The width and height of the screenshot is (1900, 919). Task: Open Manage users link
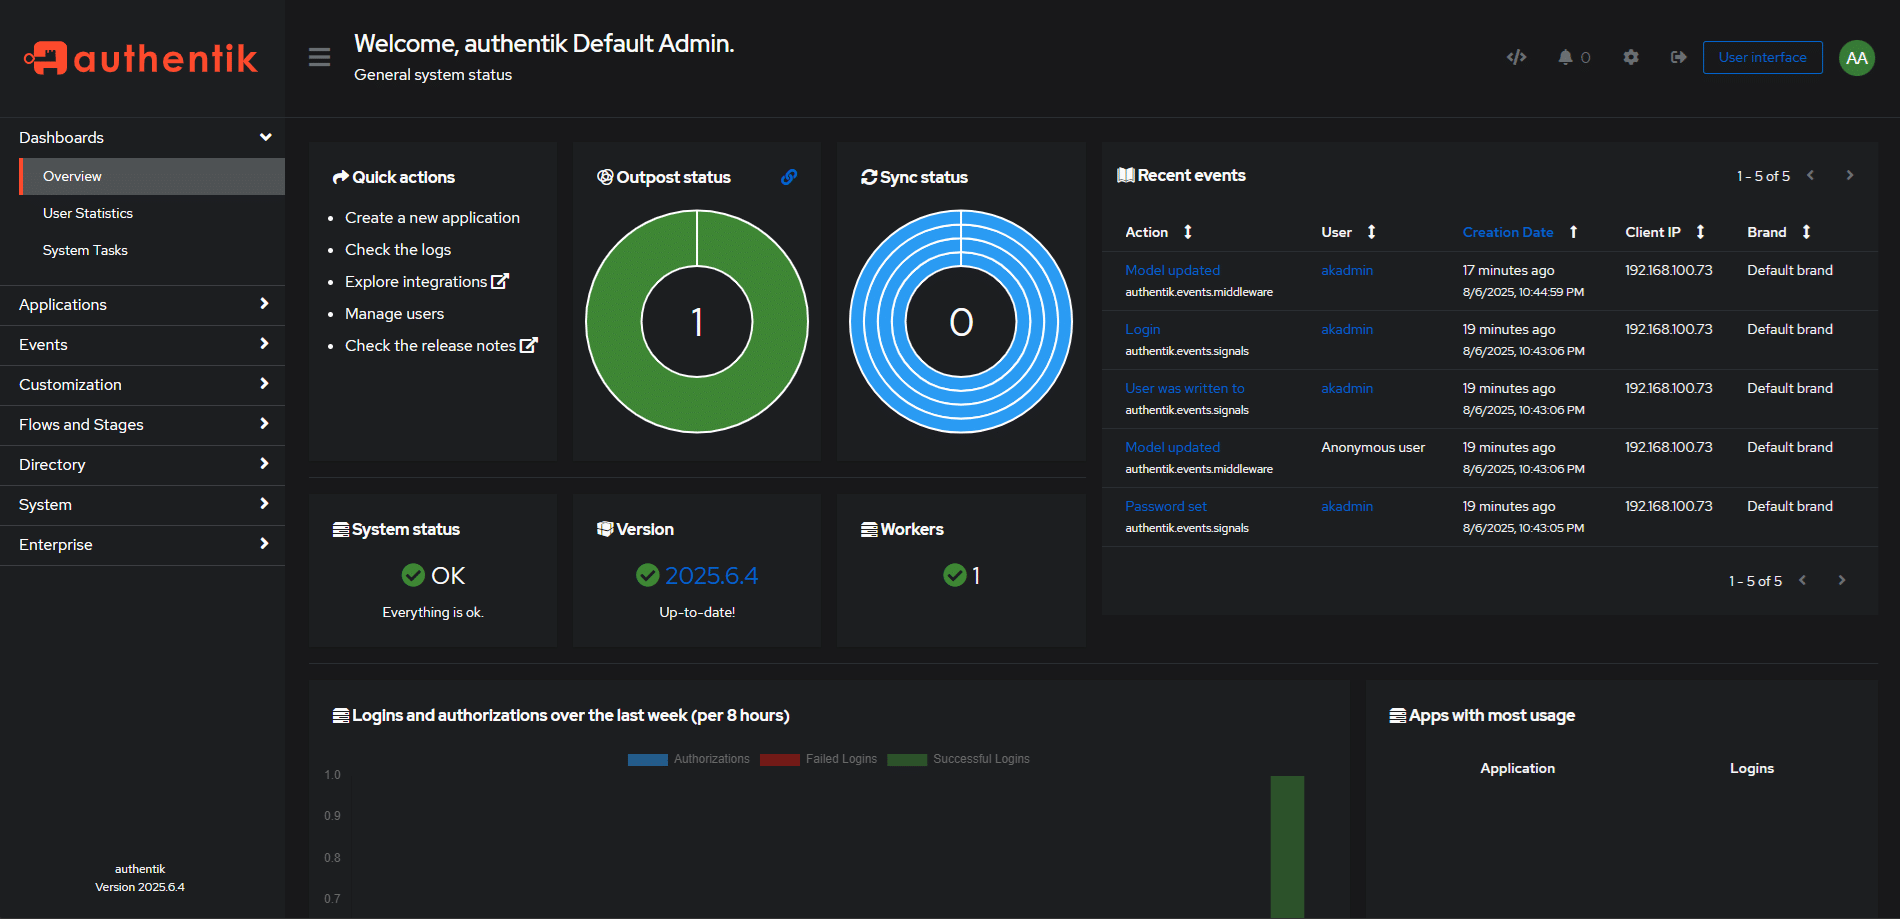point(394,313)
